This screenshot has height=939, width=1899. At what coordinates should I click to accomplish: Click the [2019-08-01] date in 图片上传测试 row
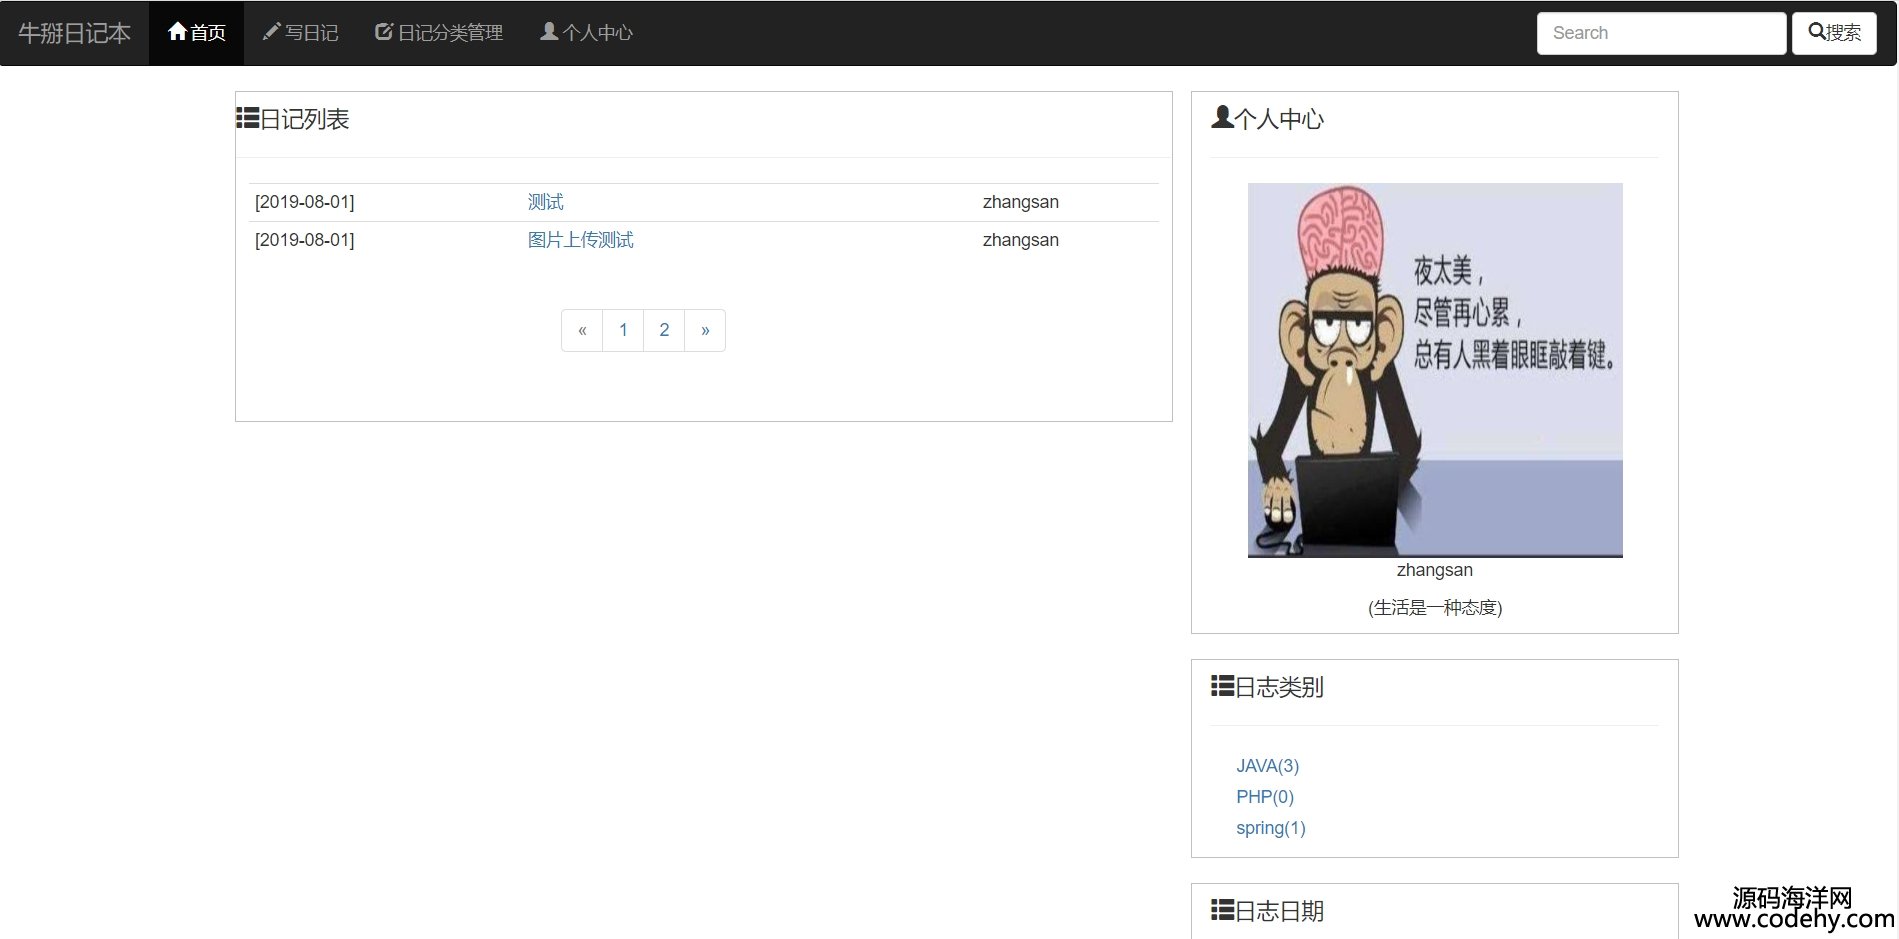pos(304,240)
